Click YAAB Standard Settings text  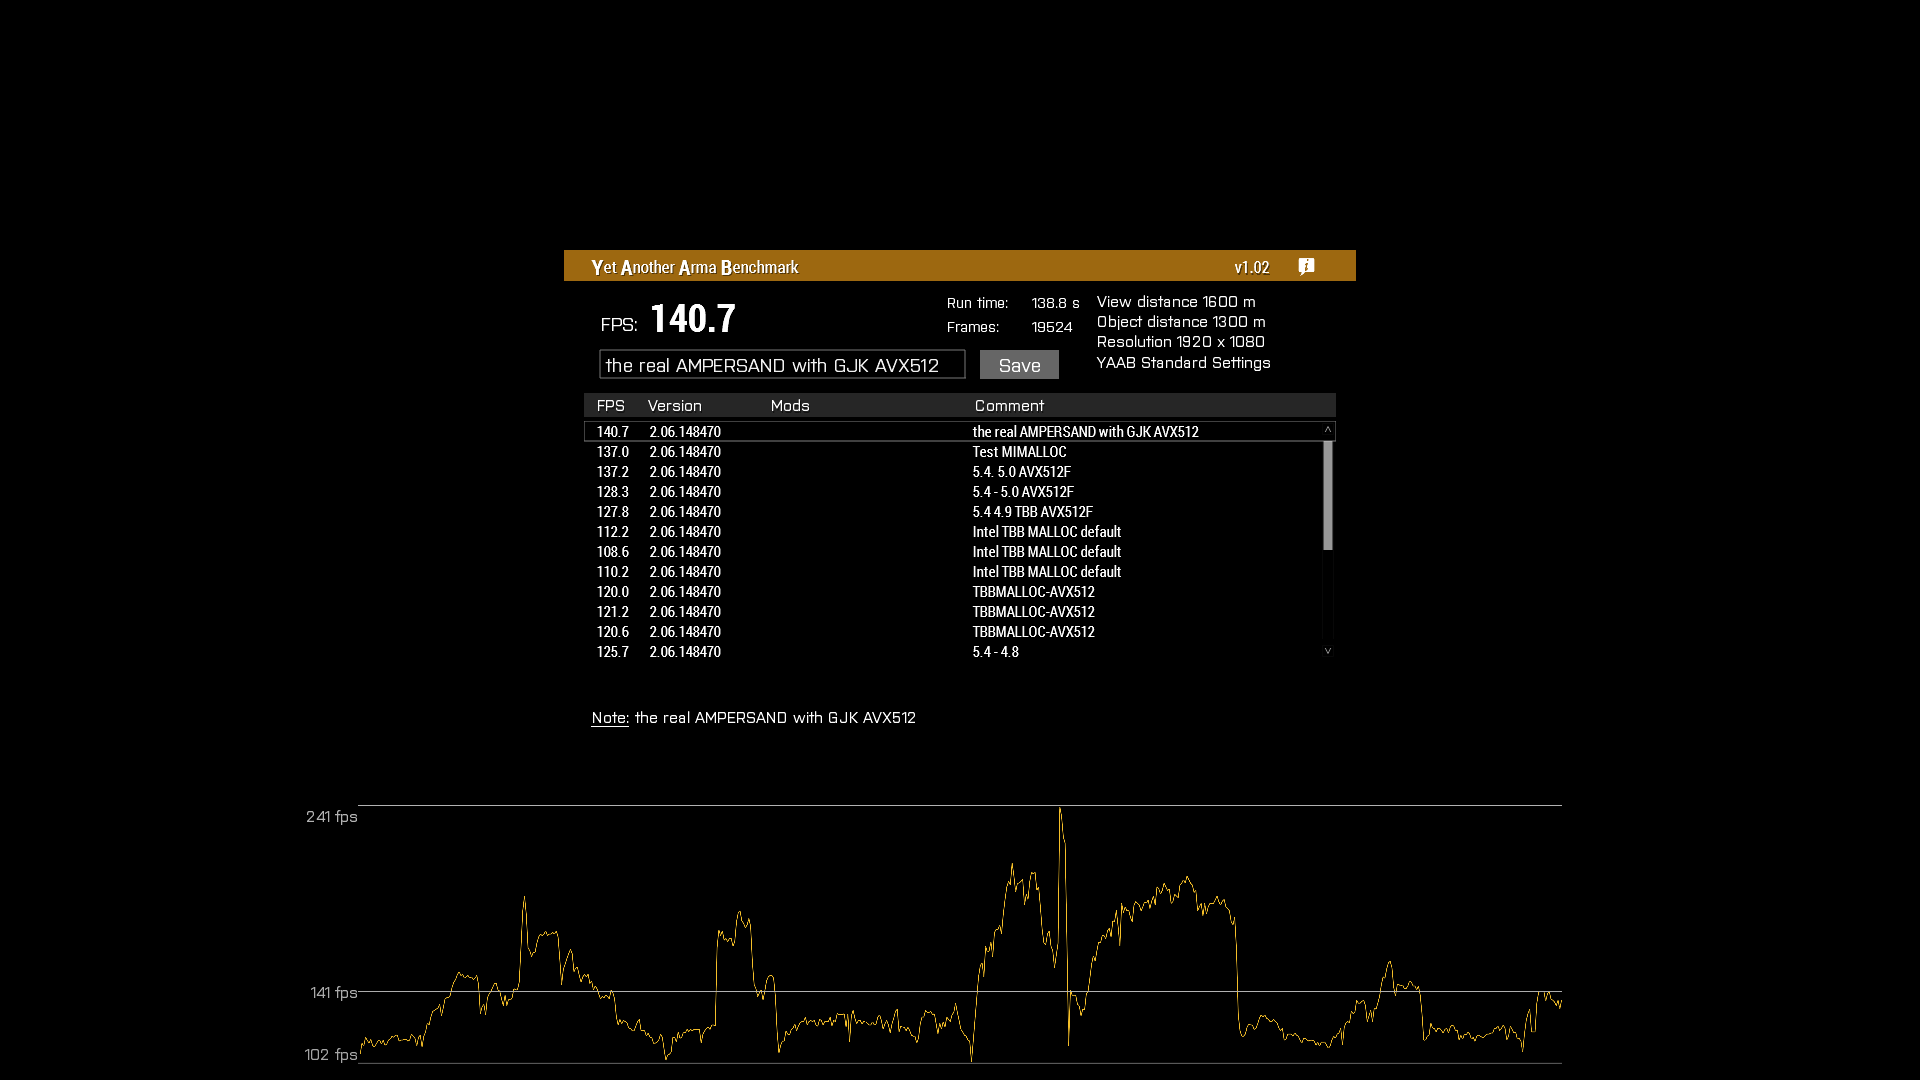point(1184,363)
